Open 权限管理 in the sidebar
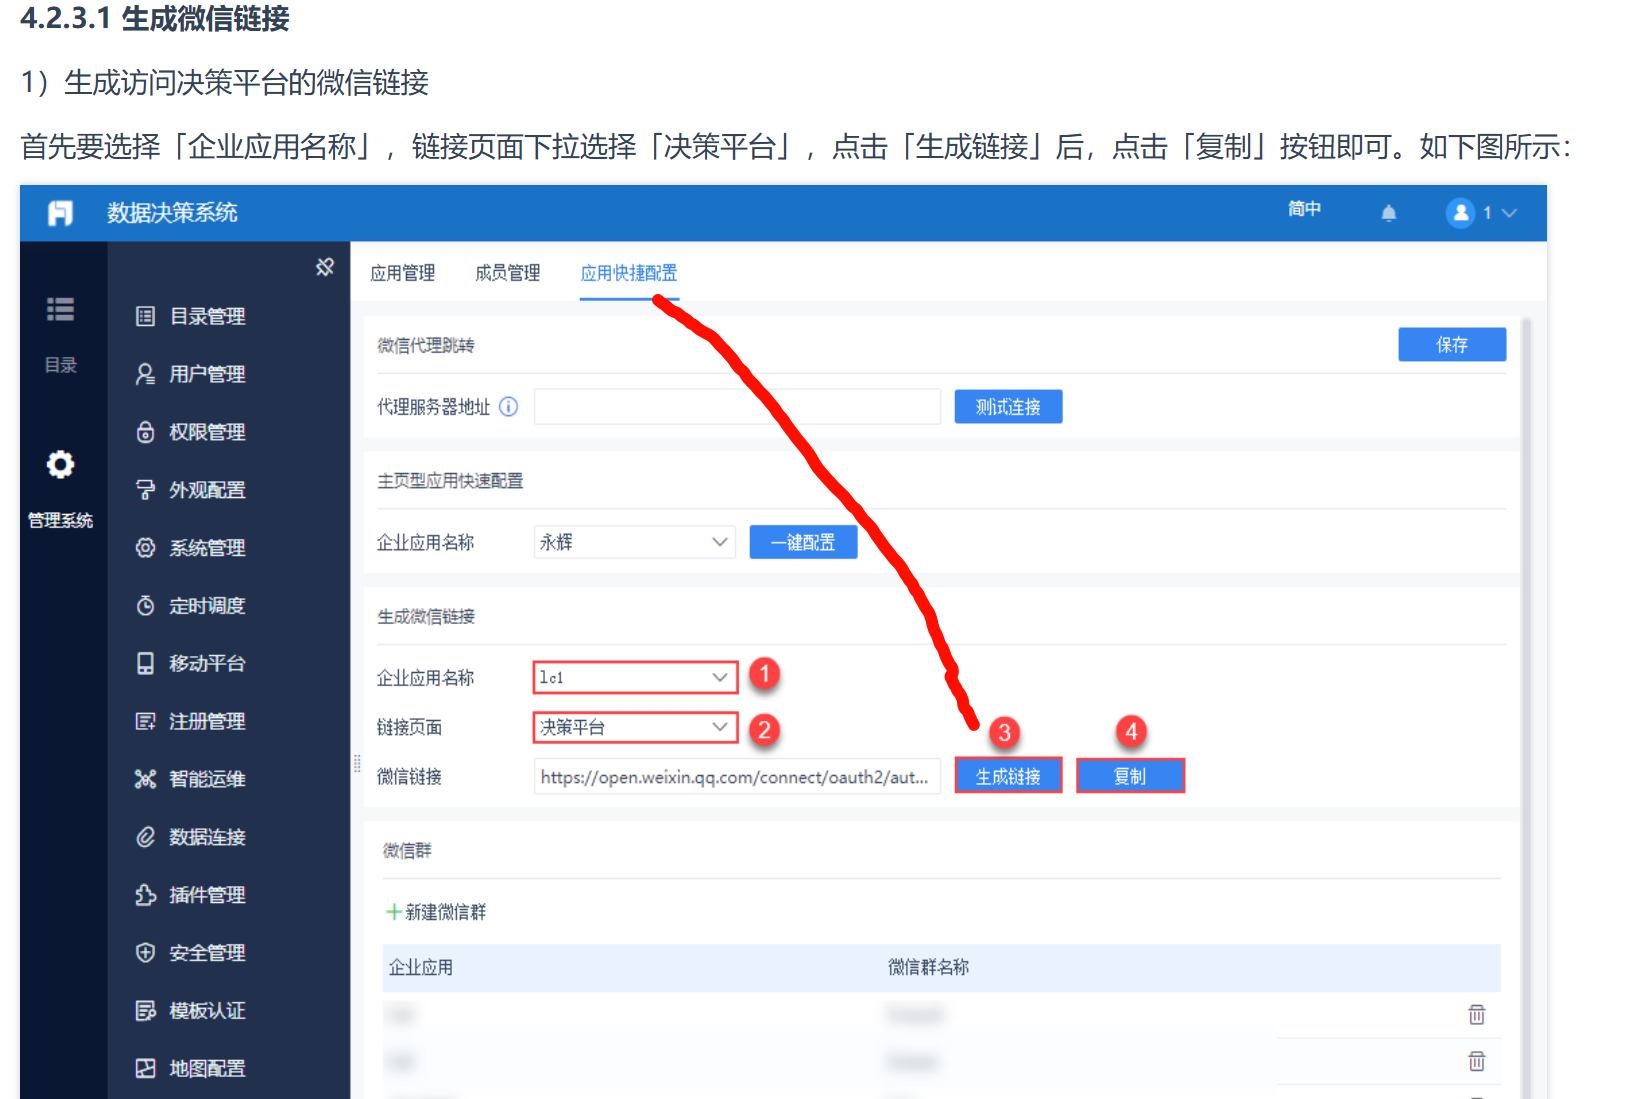Viewport: 1651px width, 1099px height. pos(207,432)
